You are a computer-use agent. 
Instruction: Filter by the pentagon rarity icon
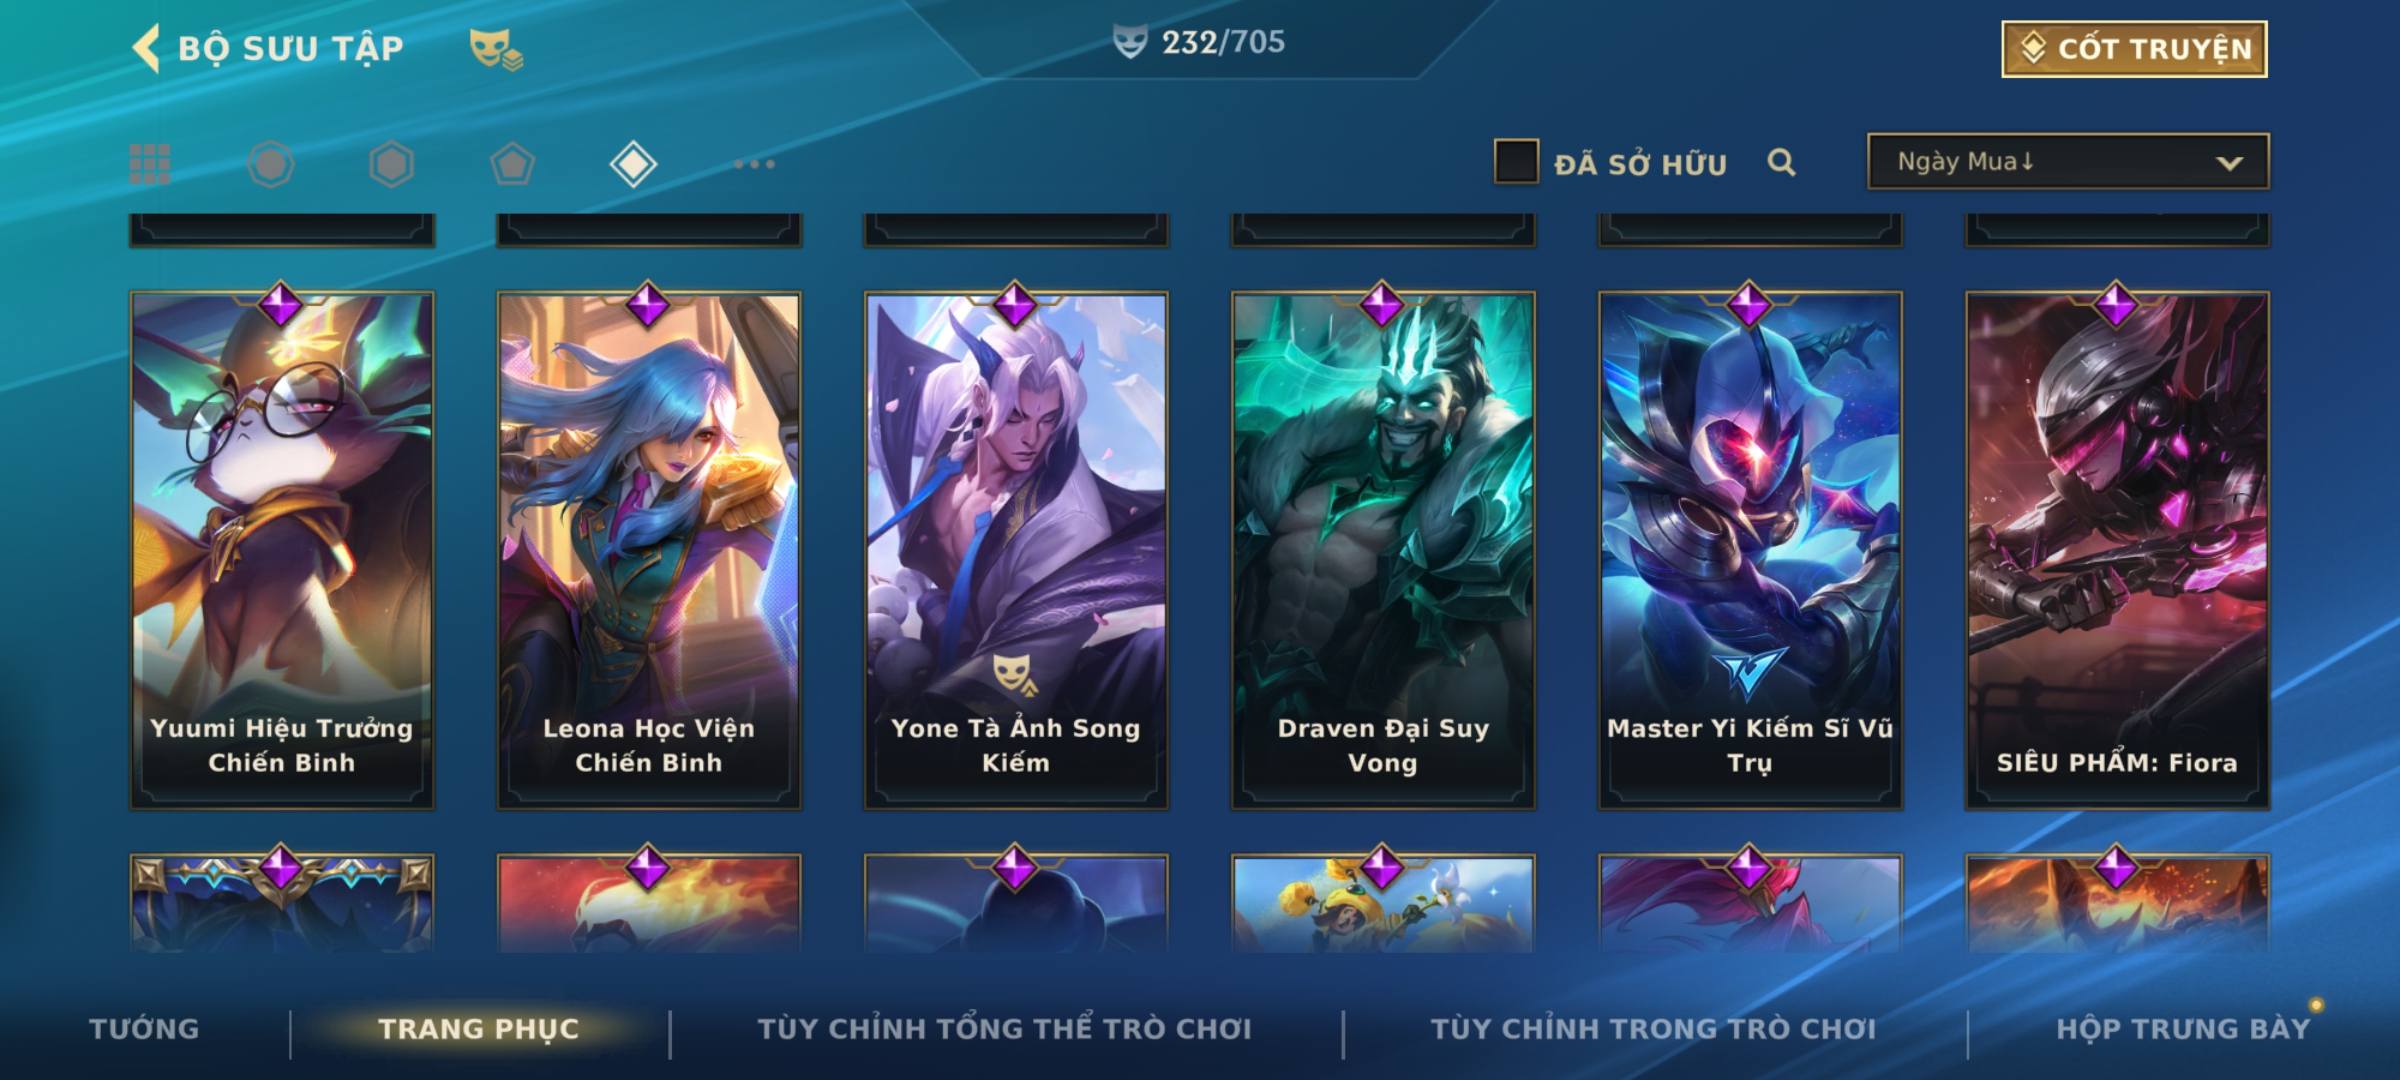512,164
